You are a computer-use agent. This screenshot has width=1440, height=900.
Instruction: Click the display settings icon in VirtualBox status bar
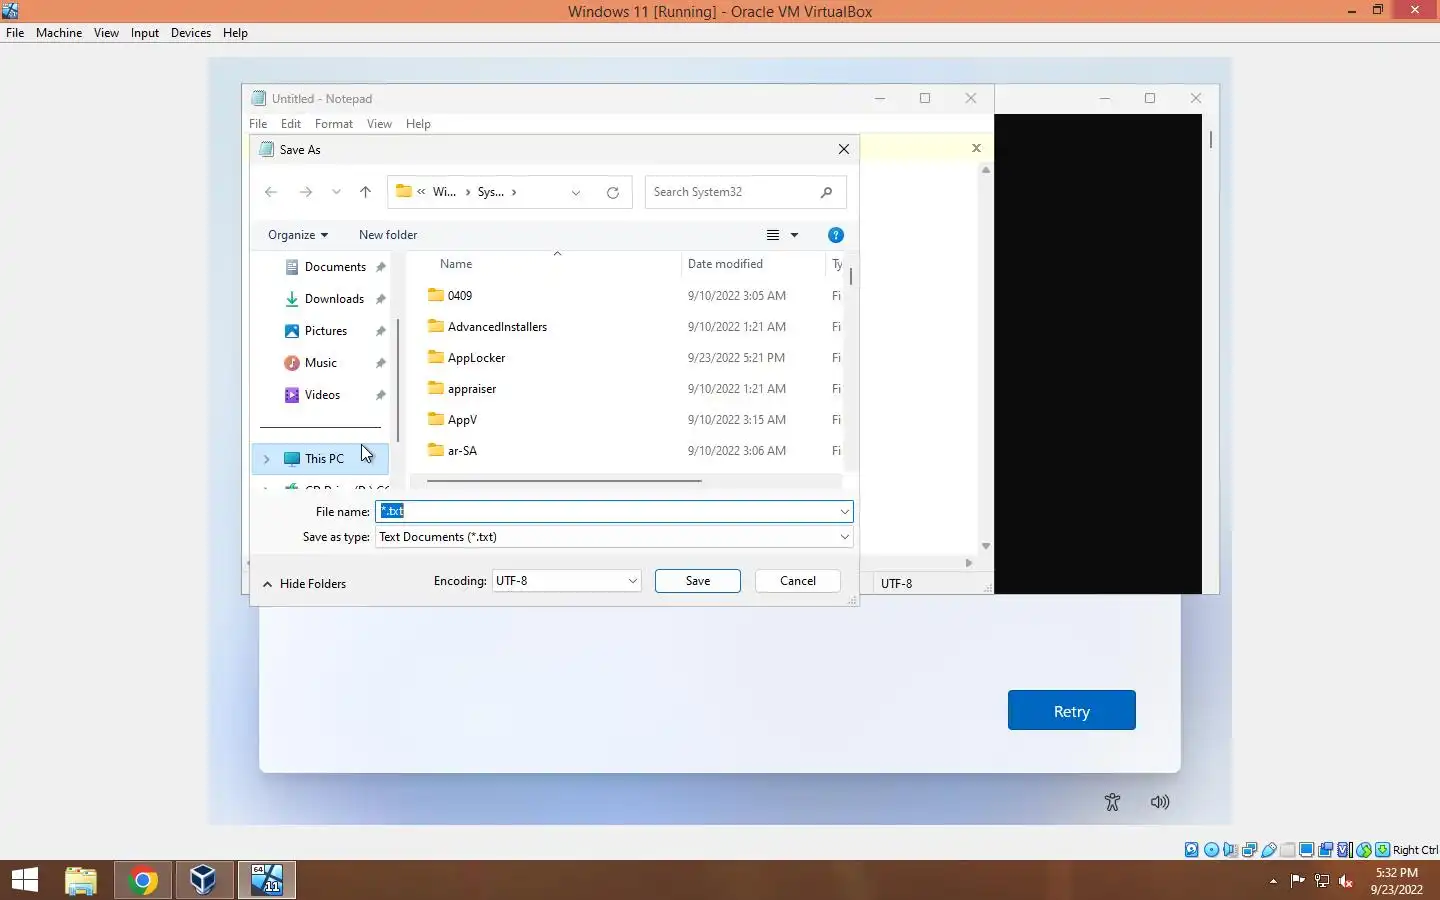click(x=1306, y=850)
